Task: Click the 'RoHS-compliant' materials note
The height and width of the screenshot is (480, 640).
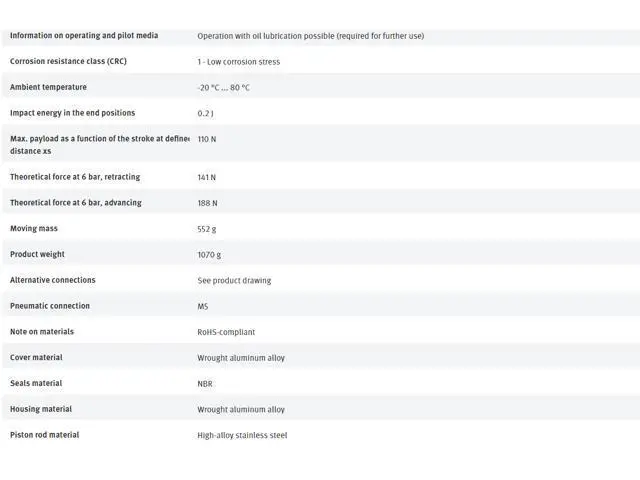Action: tap(226, 332)
